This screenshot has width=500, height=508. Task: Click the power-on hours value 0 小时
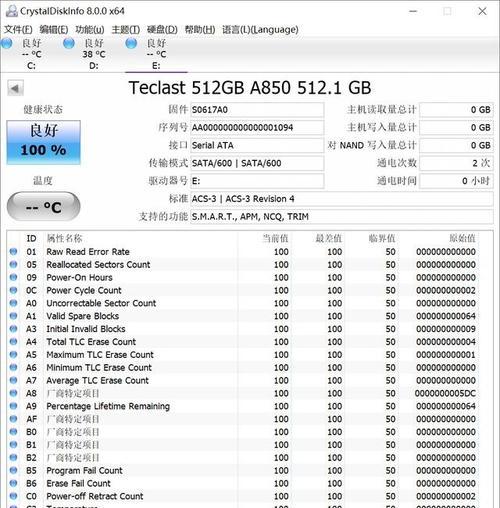tap(456, 181)
